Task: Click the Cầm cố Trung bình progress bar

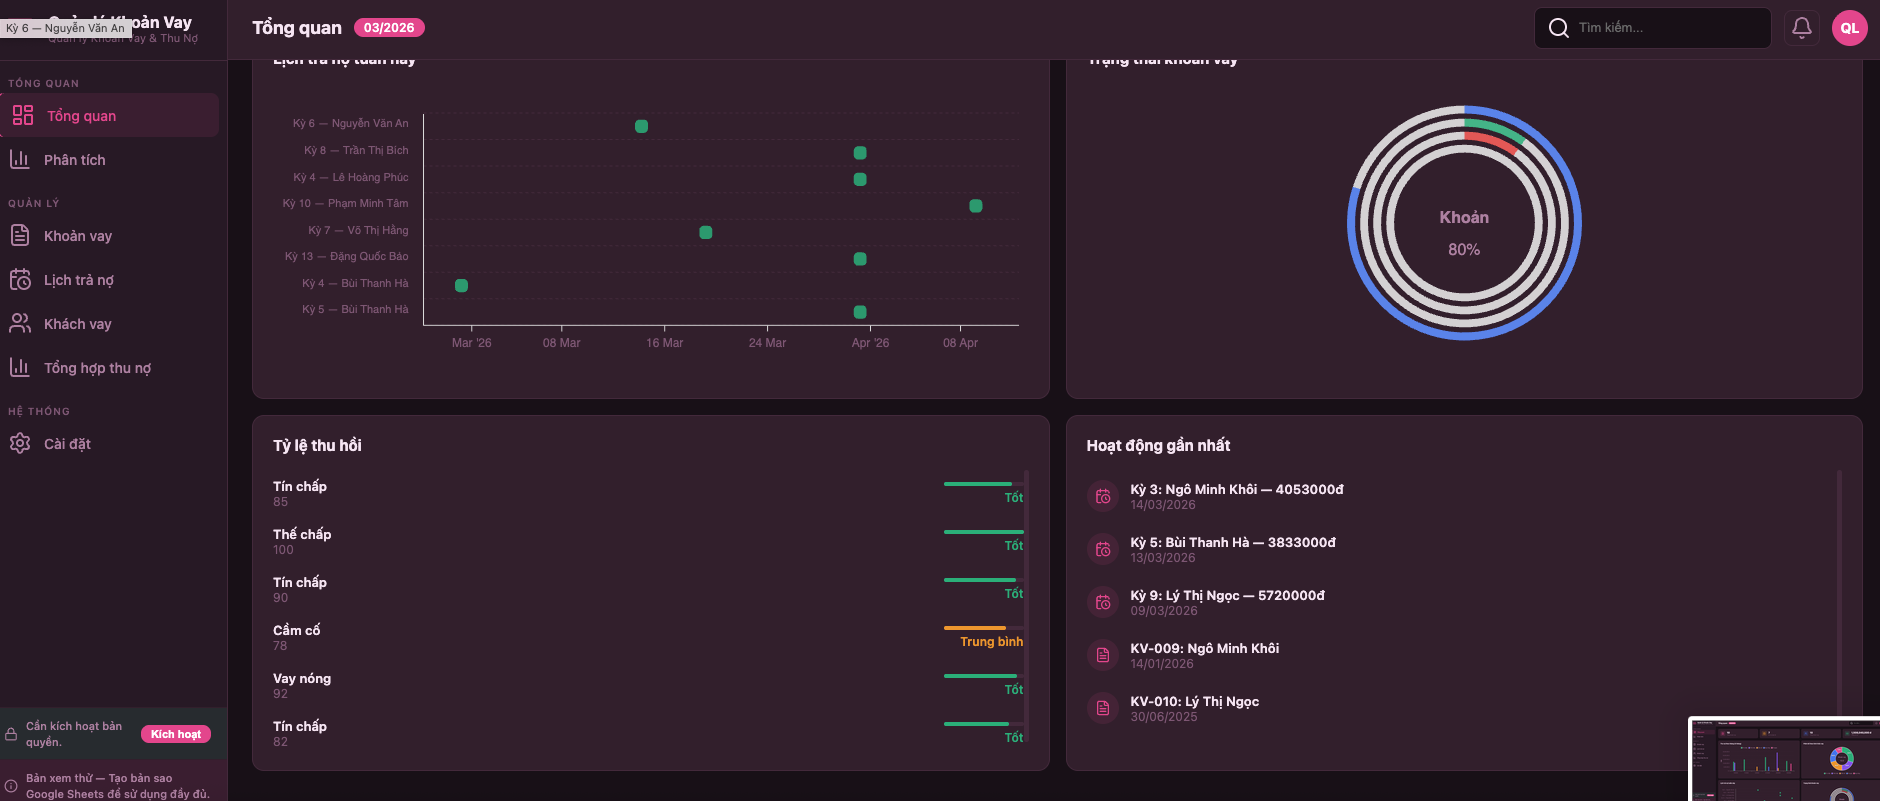Action: tap(975, 628)
